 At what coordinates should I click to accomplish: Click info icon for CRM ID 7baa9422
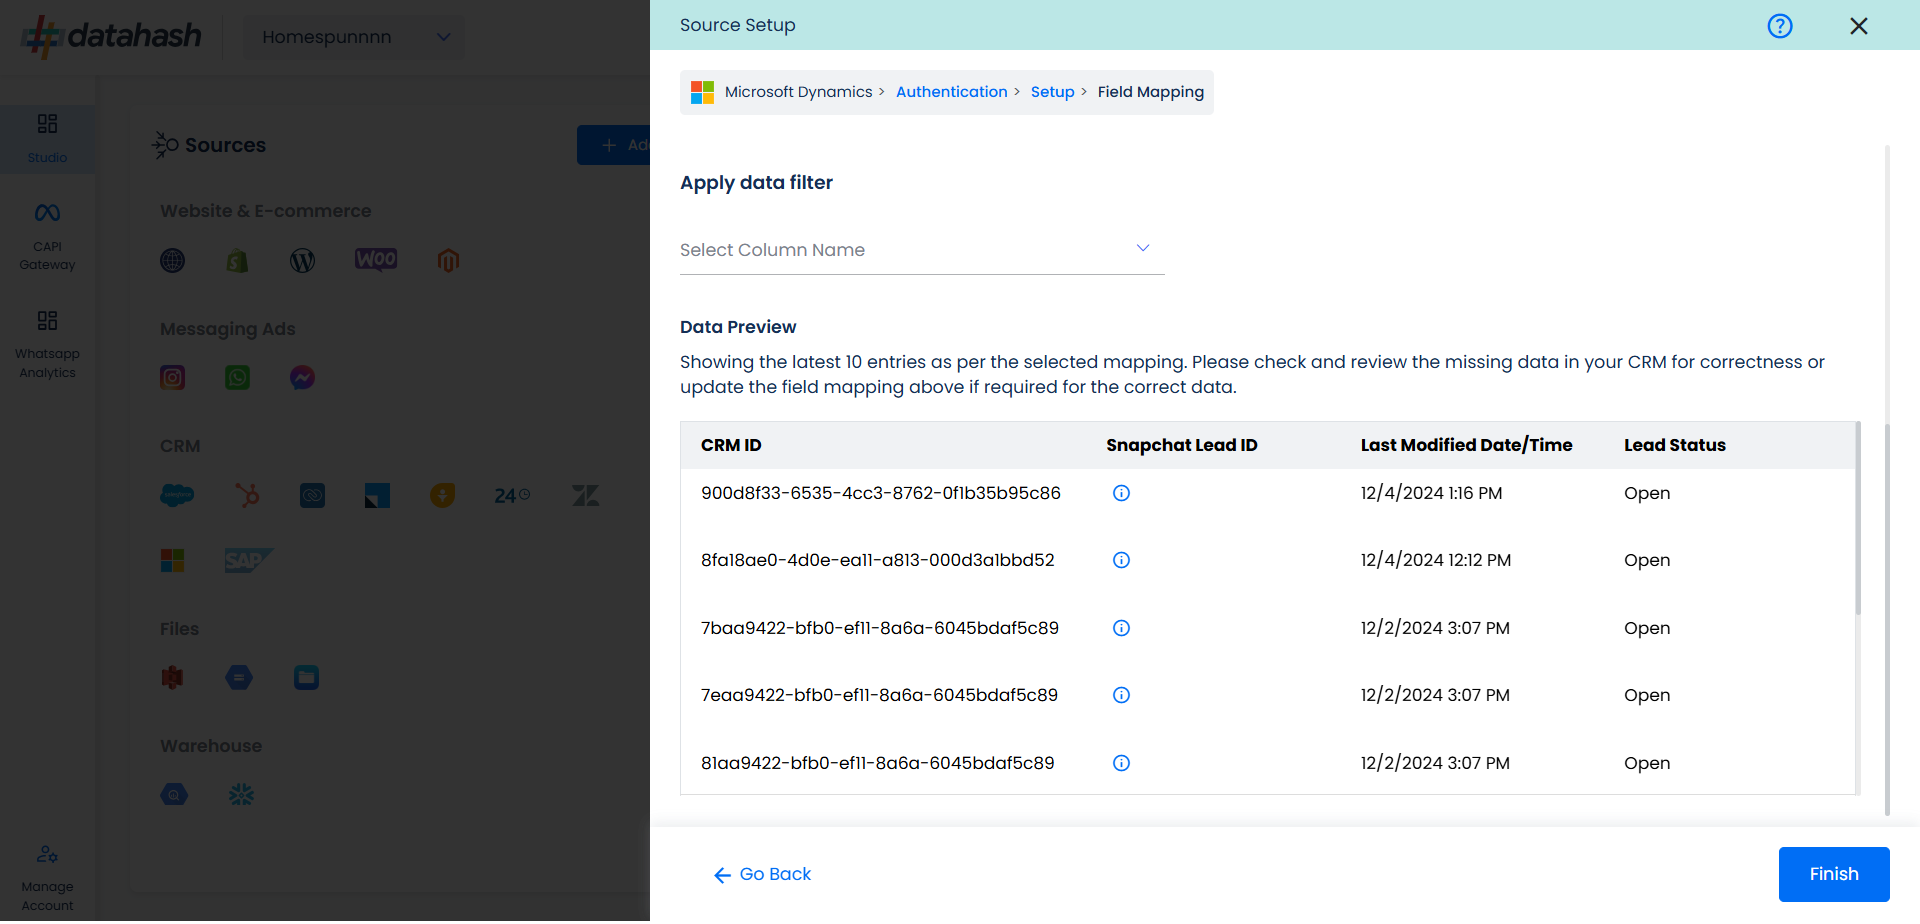(1121, 628)
